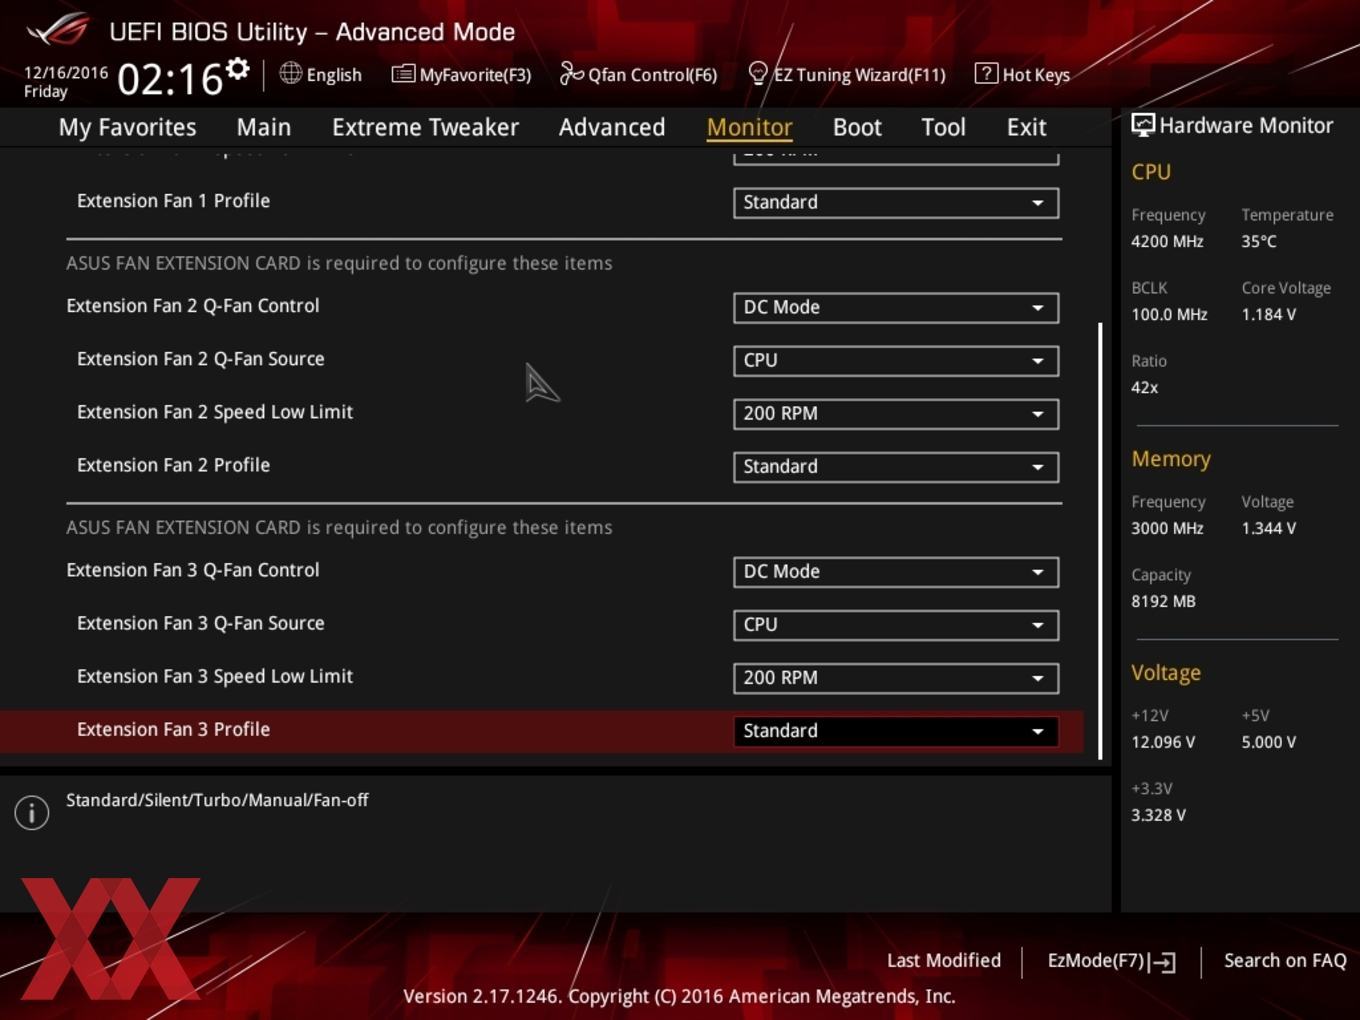Click Memory voltage 1.344 V value
Screen dimensions: 1360x1020
coord(1269,528)
